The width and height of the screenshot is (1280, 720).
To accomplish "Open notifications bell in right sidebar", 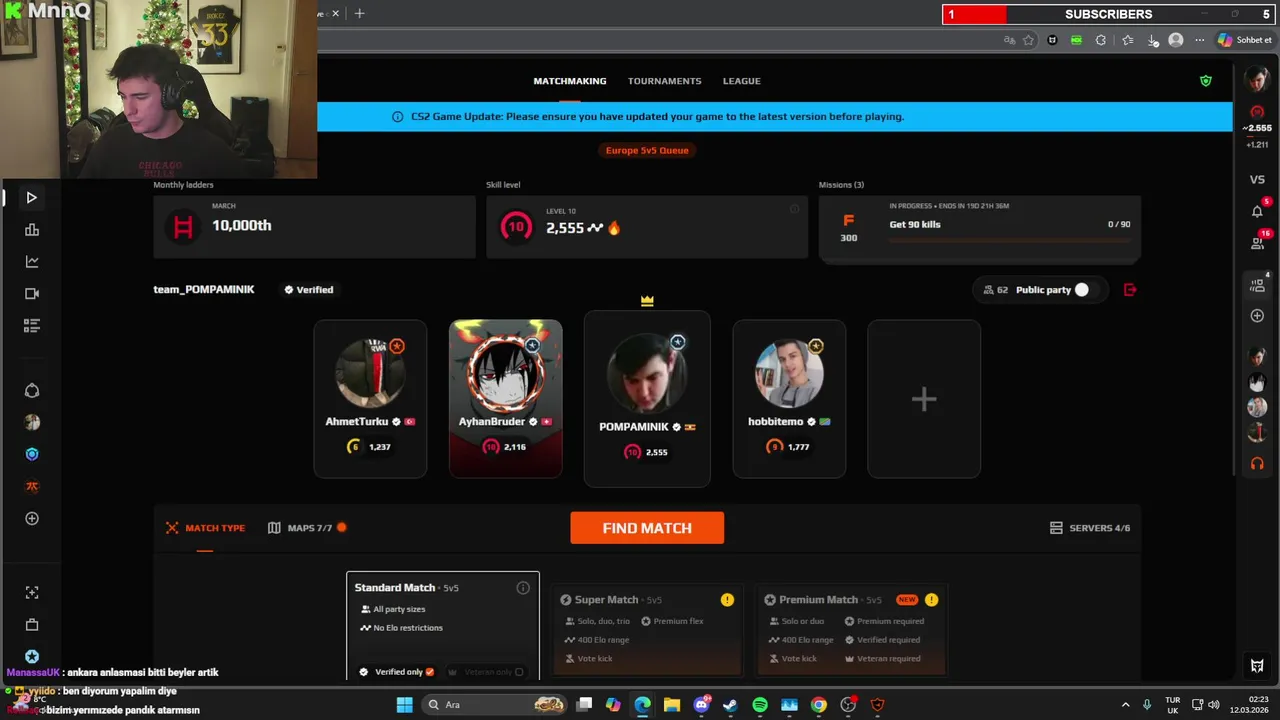I will click(1257, 211).
